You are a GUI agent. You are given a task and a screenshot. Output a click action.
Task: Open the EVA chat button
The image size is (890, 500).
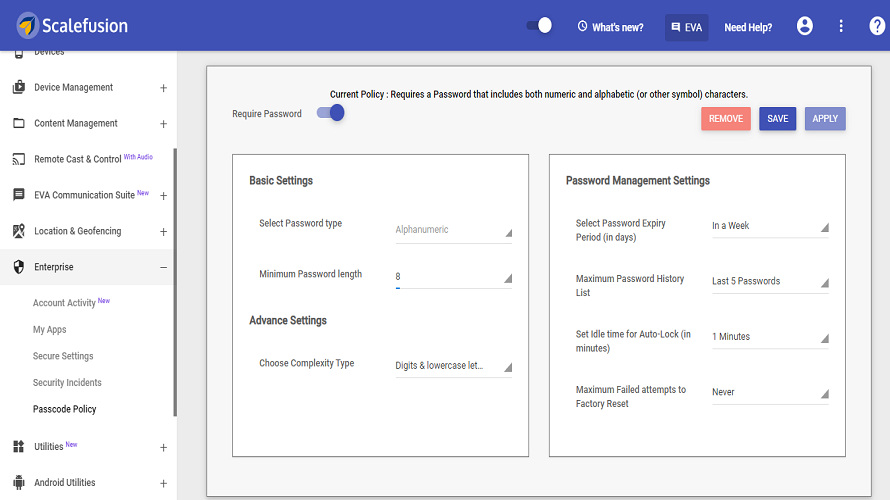686,27
